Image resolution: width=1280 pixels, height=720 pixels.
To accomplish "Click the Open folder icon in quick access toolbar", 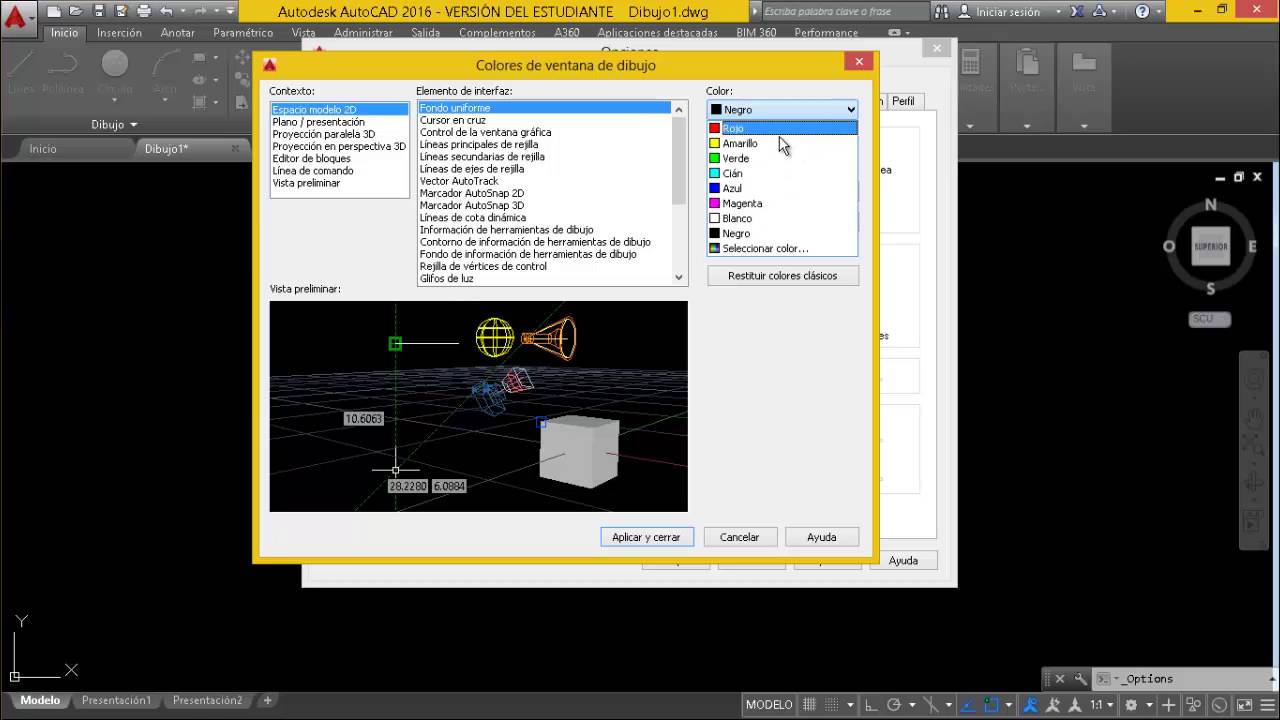I will [76, 12].
